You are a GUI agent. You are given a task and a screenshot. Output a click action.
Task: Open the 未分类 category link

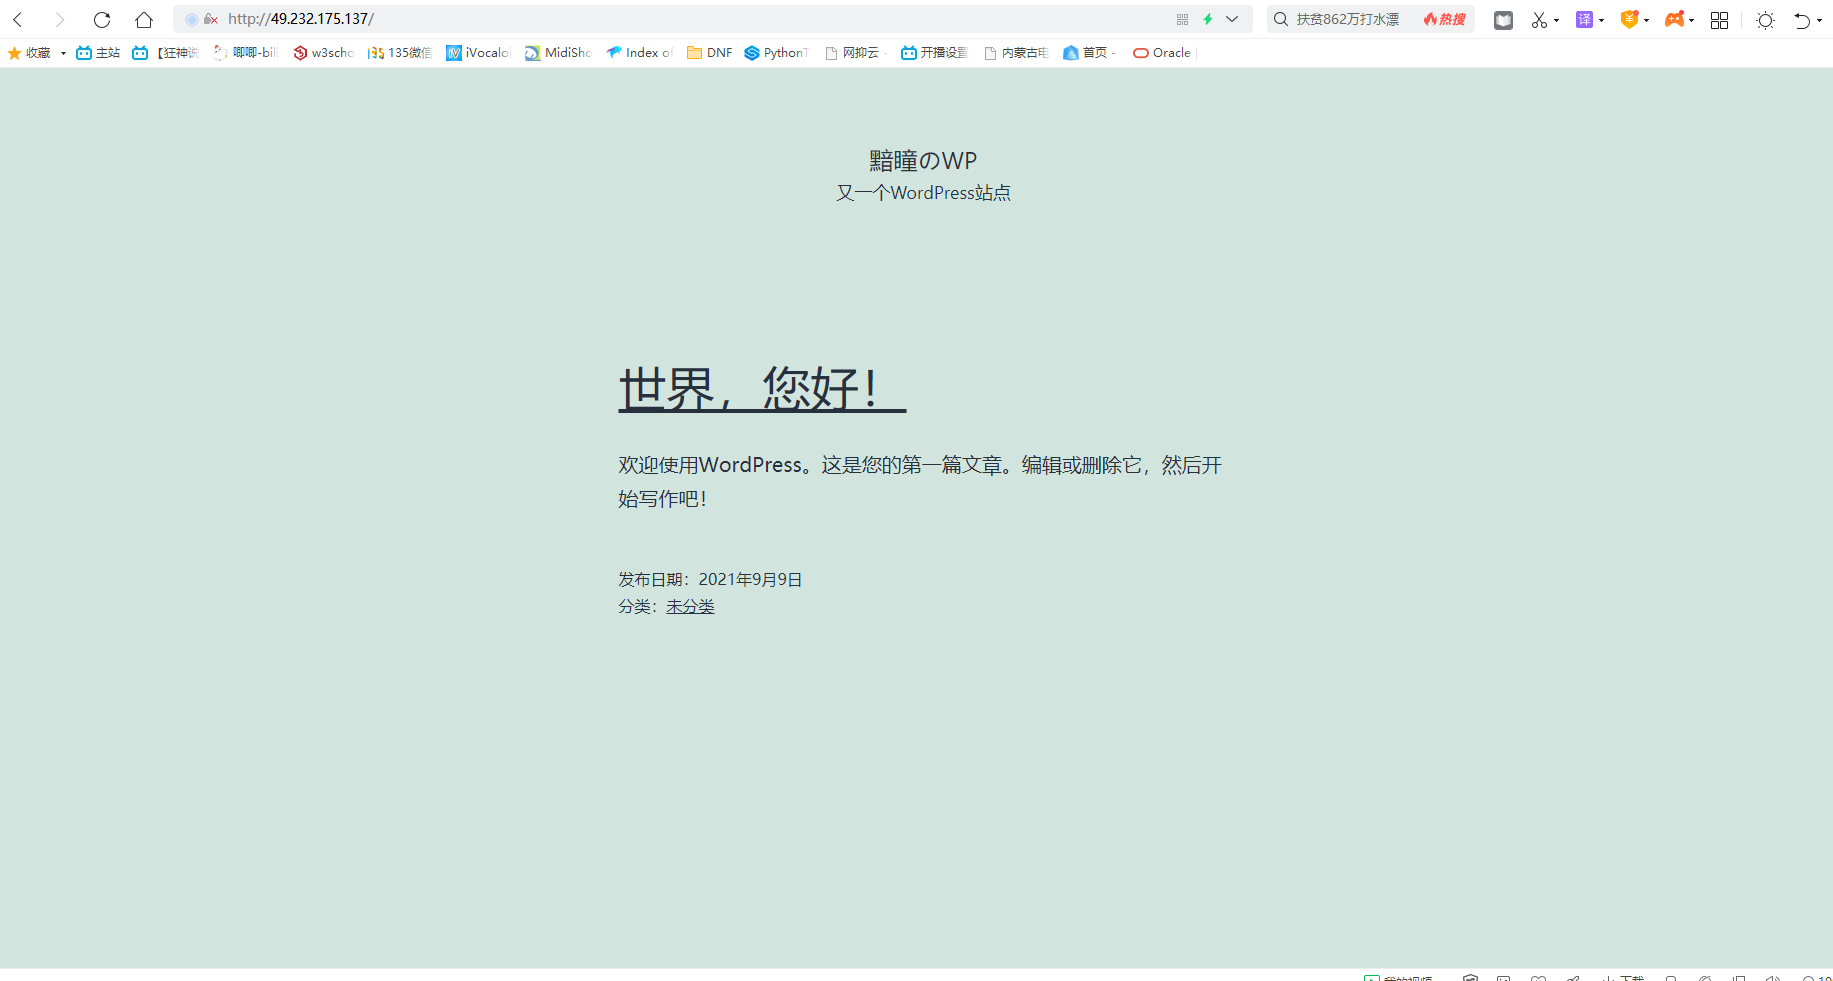point(690,607)
